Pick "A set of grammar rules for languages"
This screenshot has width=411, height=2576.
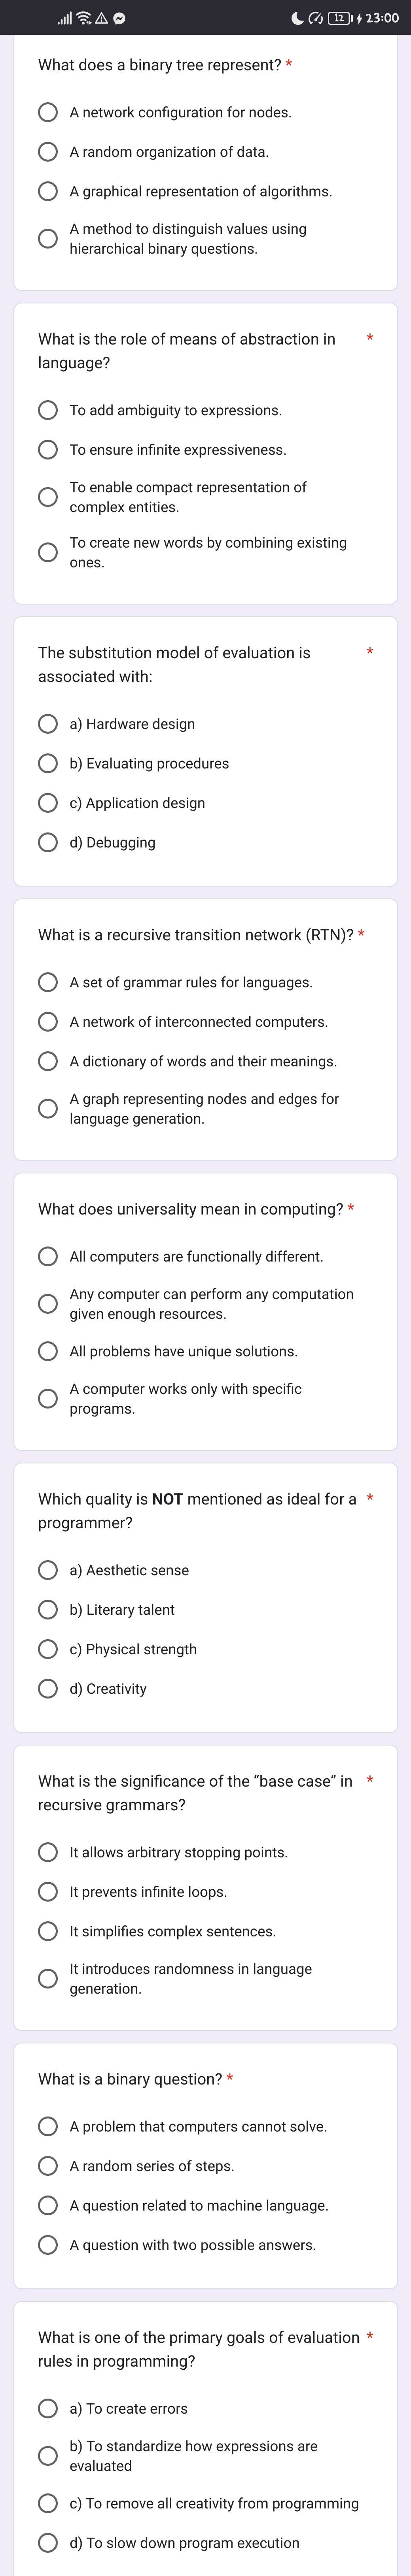click(x=48, y=981)
